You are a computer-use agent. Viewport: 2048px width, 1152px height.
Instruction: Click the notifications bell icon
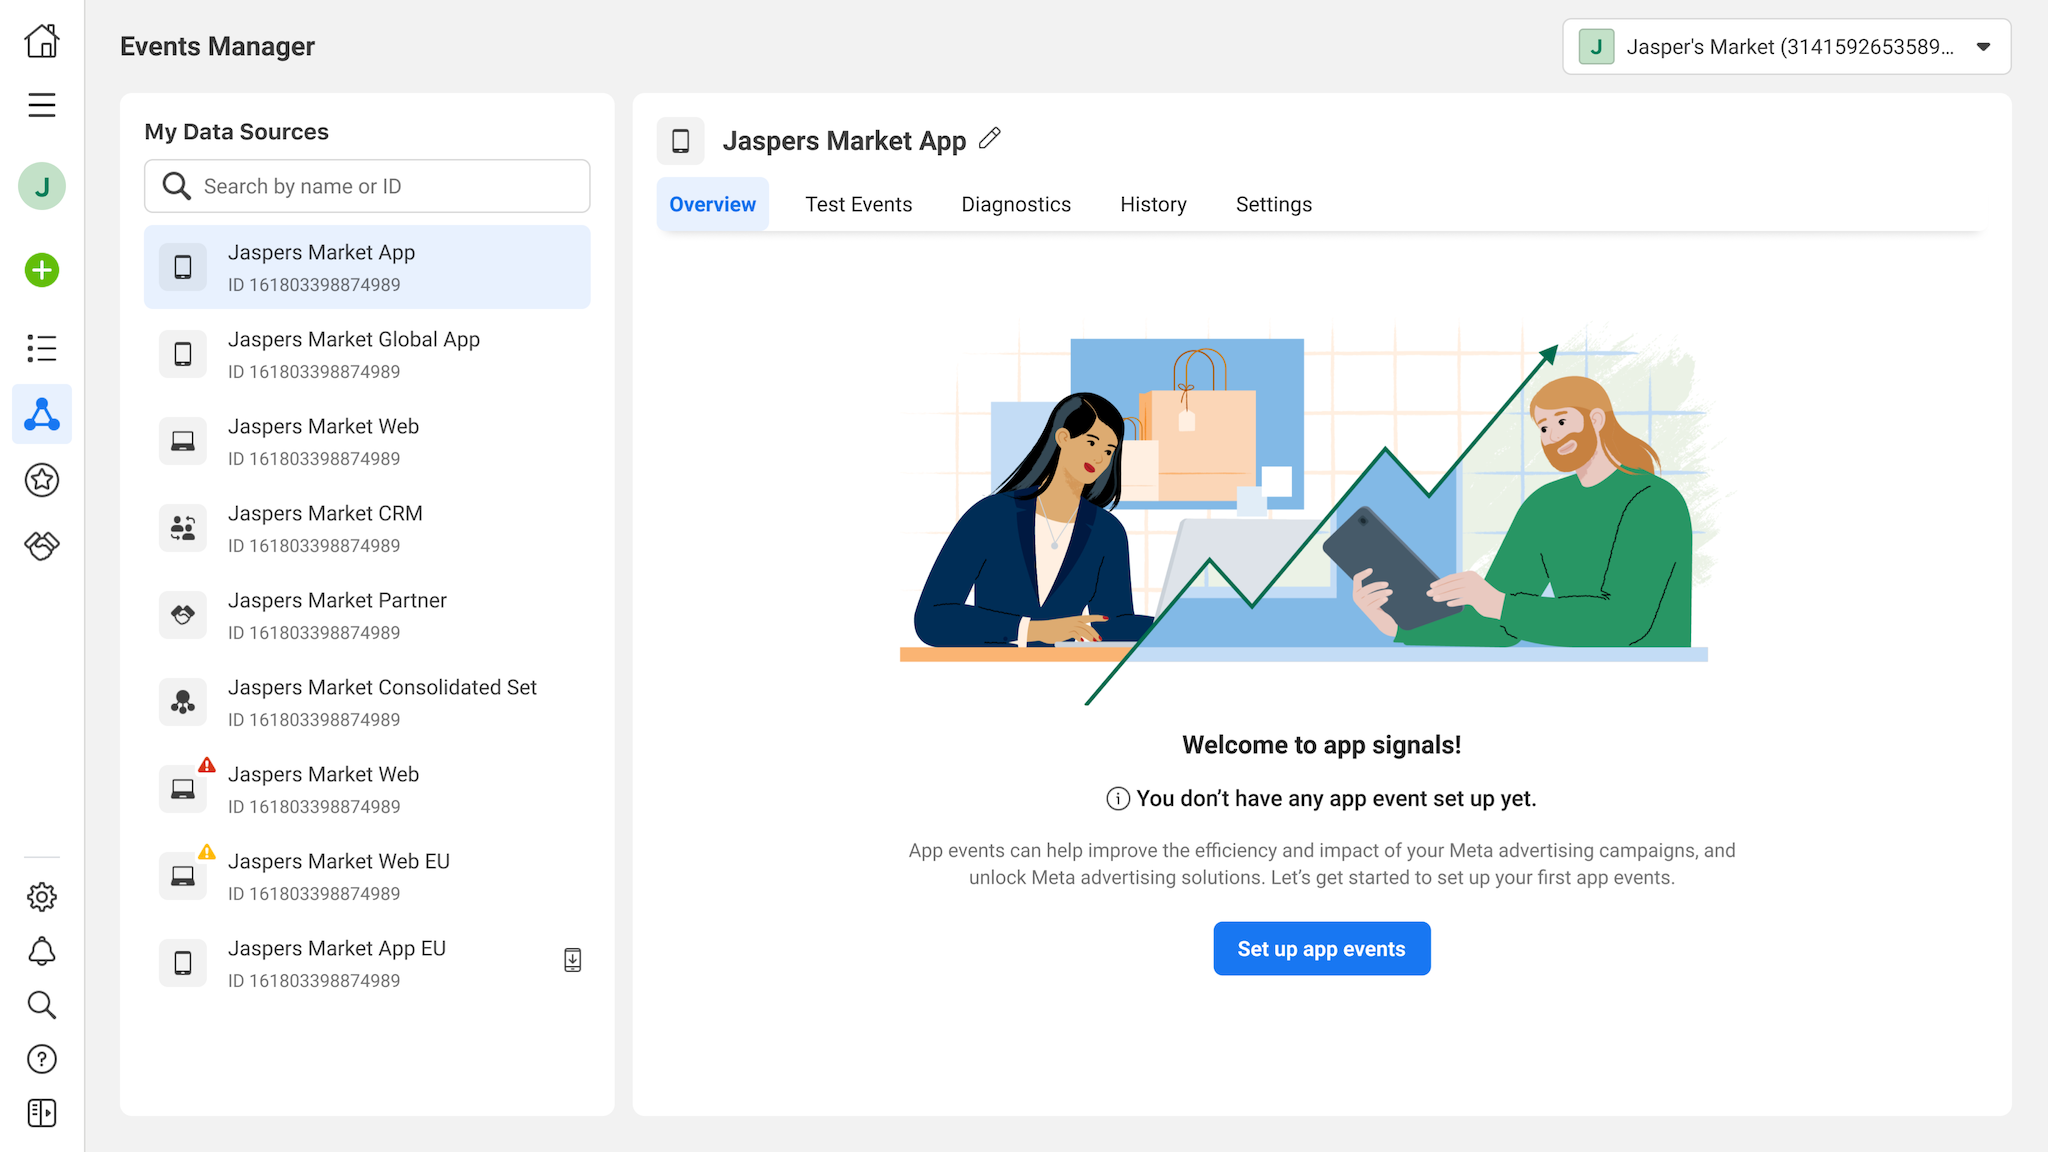[42, 951]
